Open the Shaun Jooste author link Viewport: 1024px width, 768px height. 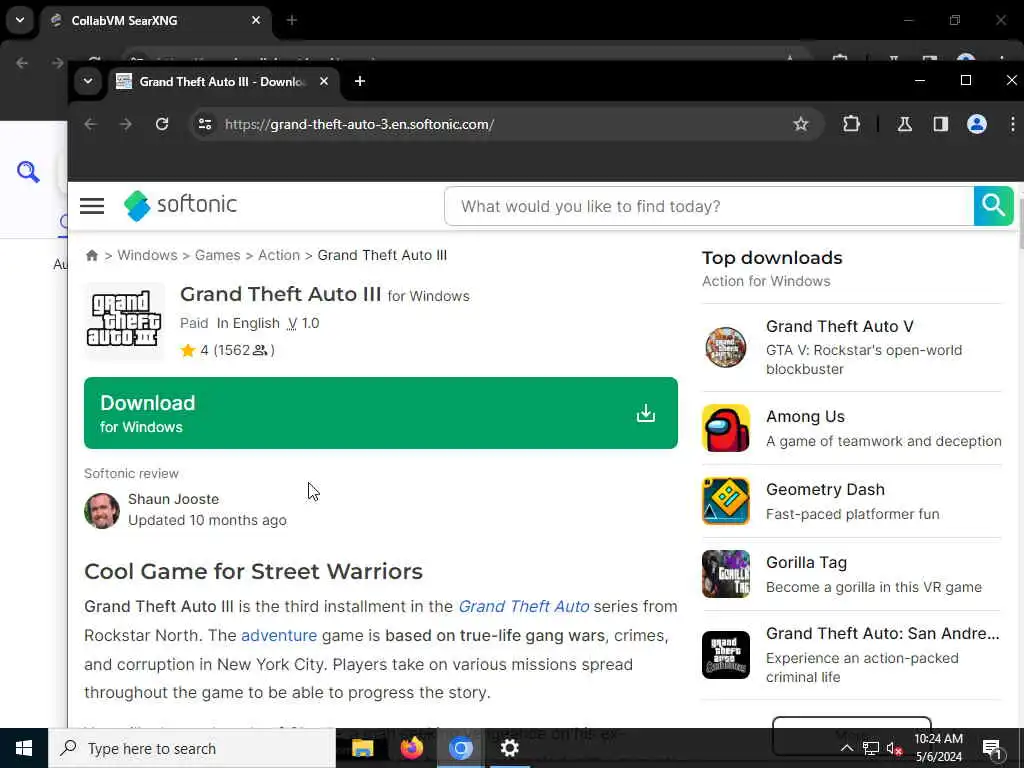click(x=174, y=499)
